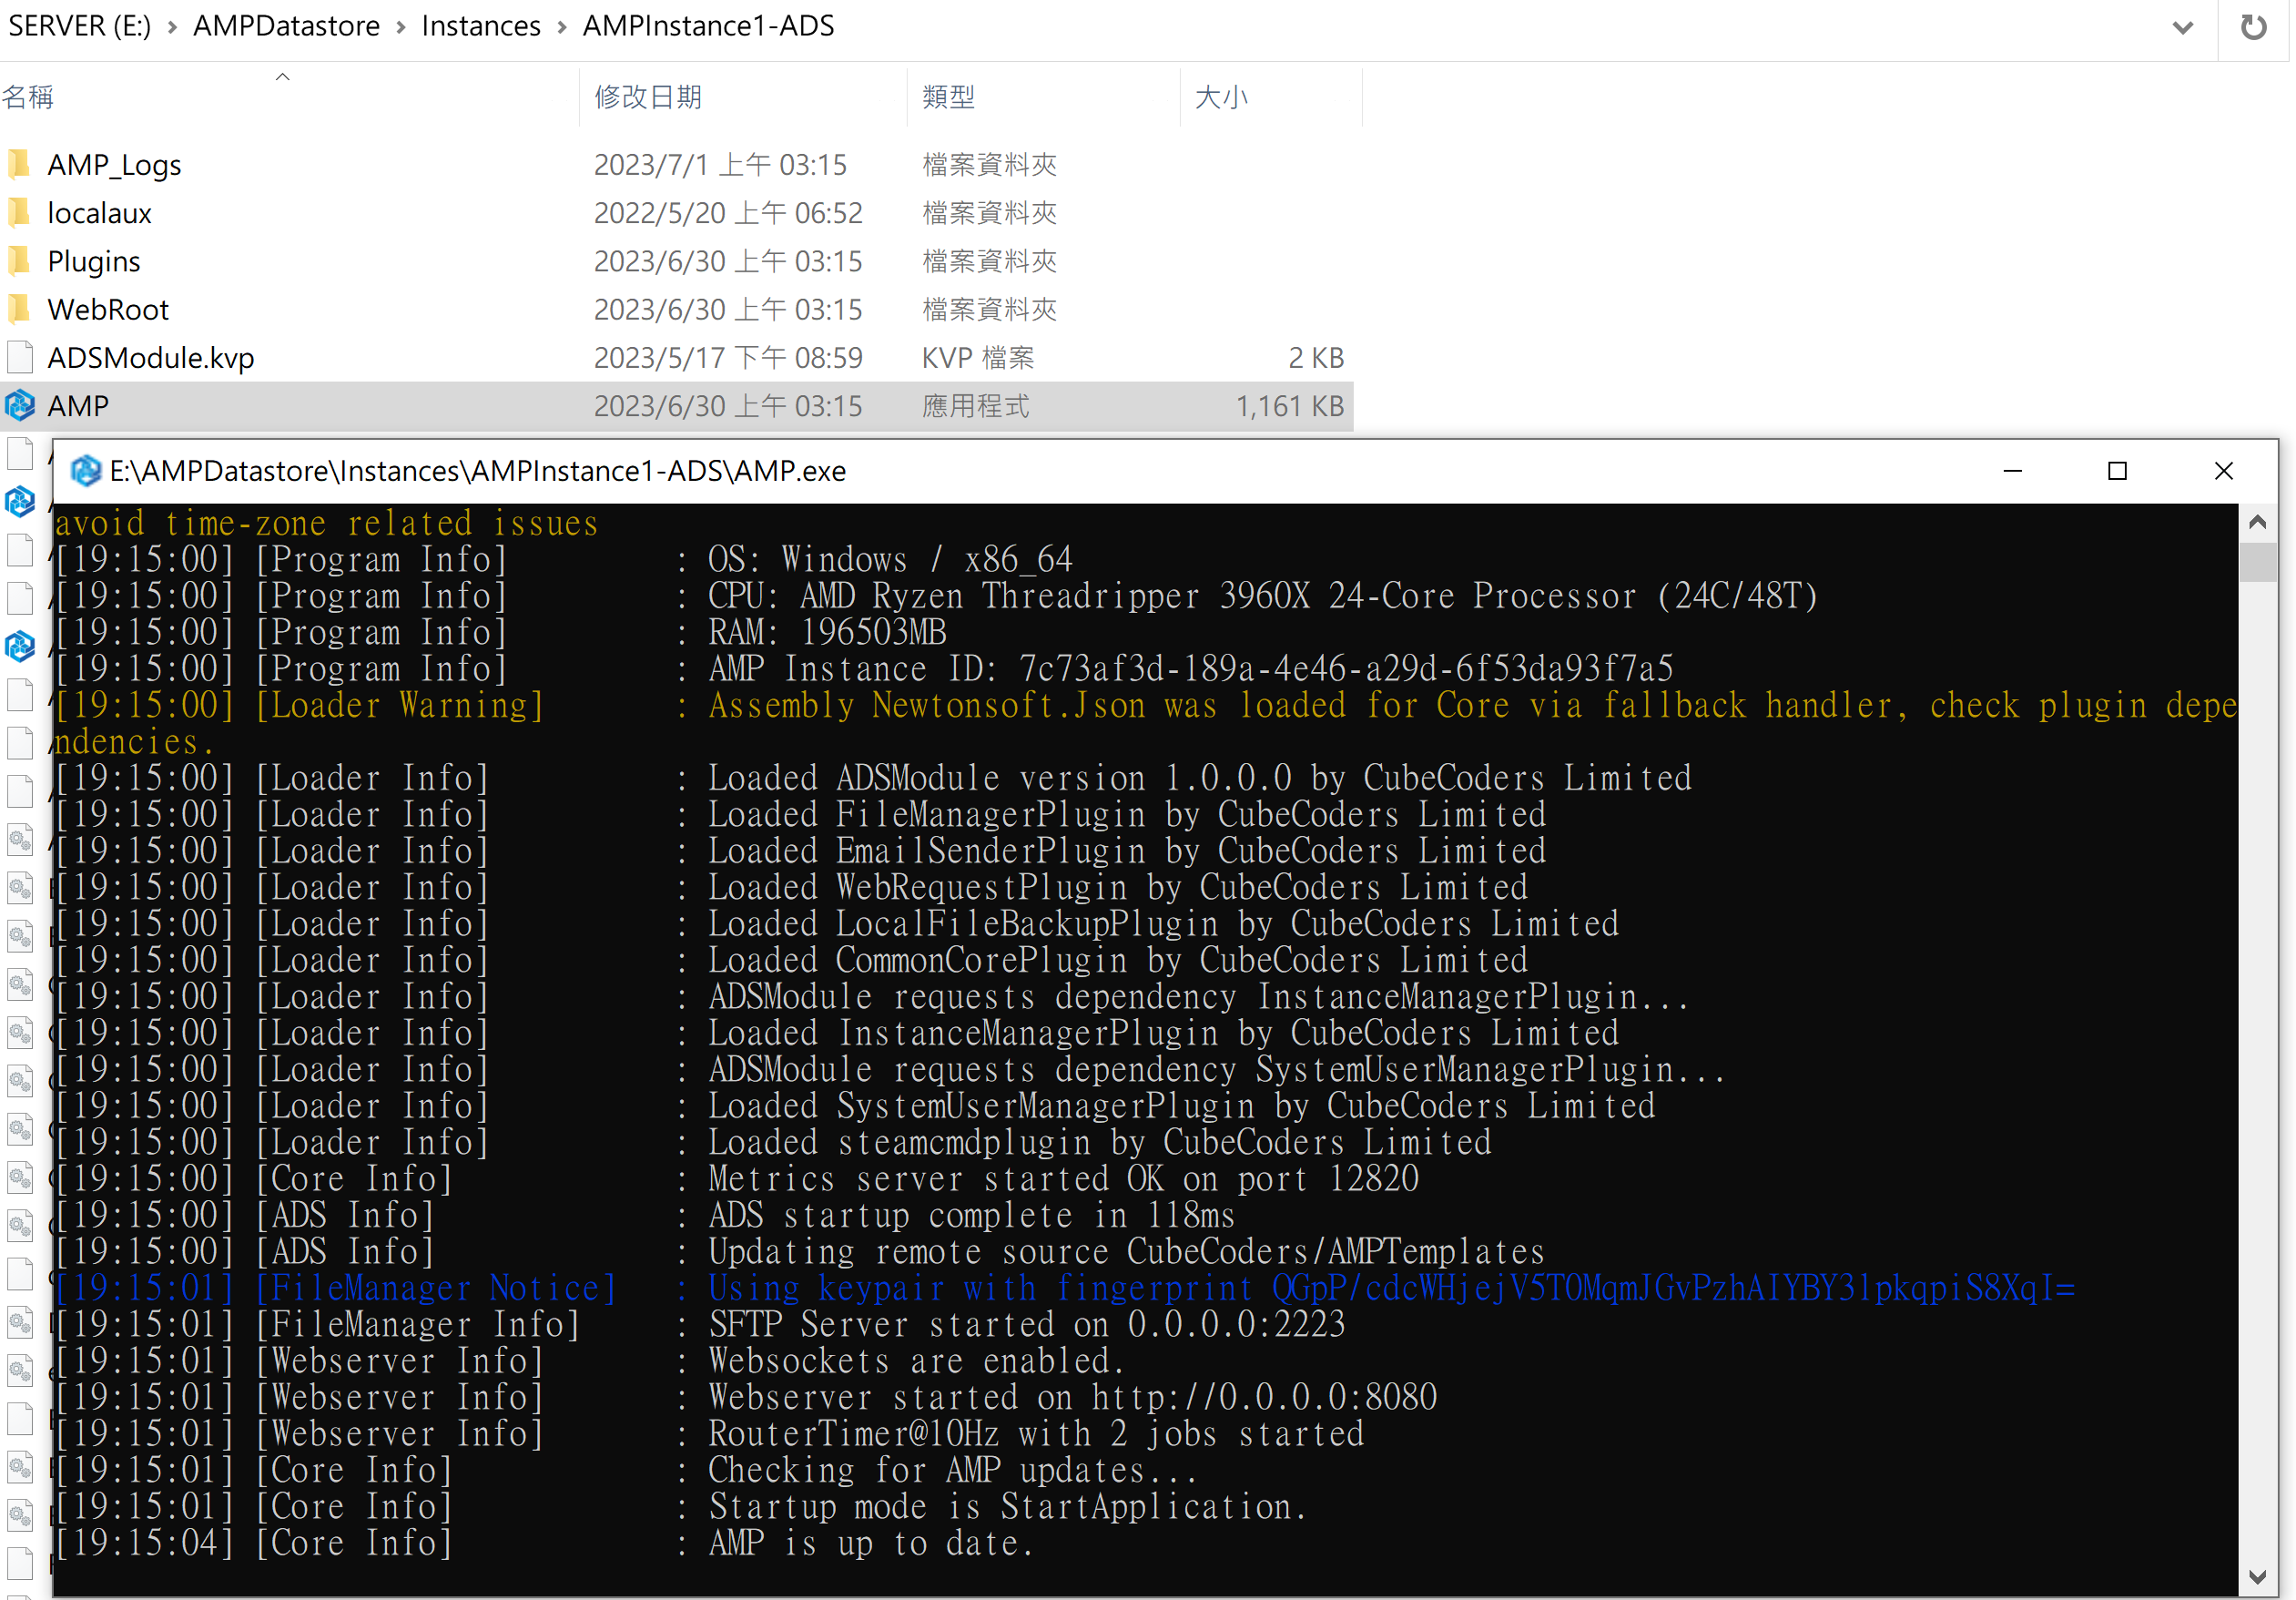The height and width of the screenshot is (1600, 2296).
Task: Expand chevron after AMPDatastore breadcrumb
Action: tap(401, 27)
